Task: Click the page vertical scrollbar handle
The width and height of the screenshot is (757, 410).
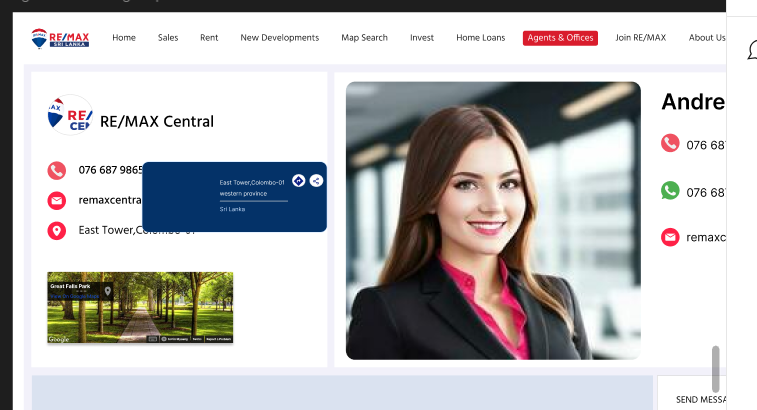Action: (715, 369)
